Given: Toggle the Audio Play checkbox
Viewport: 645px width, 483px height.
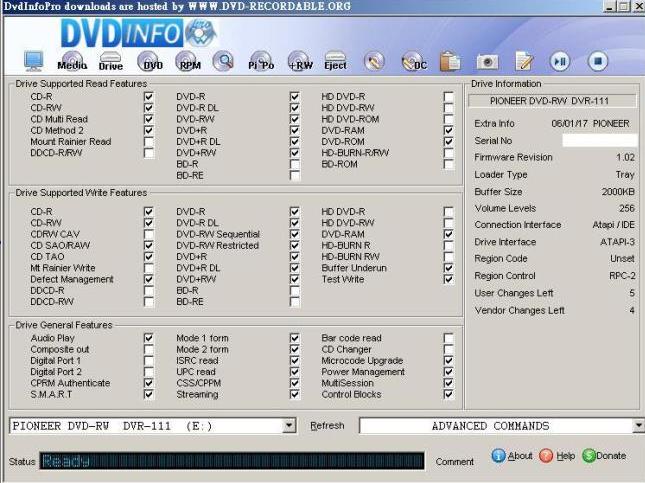Looking at the screenshot, I should pyautogui.click(x=149, y=338).
